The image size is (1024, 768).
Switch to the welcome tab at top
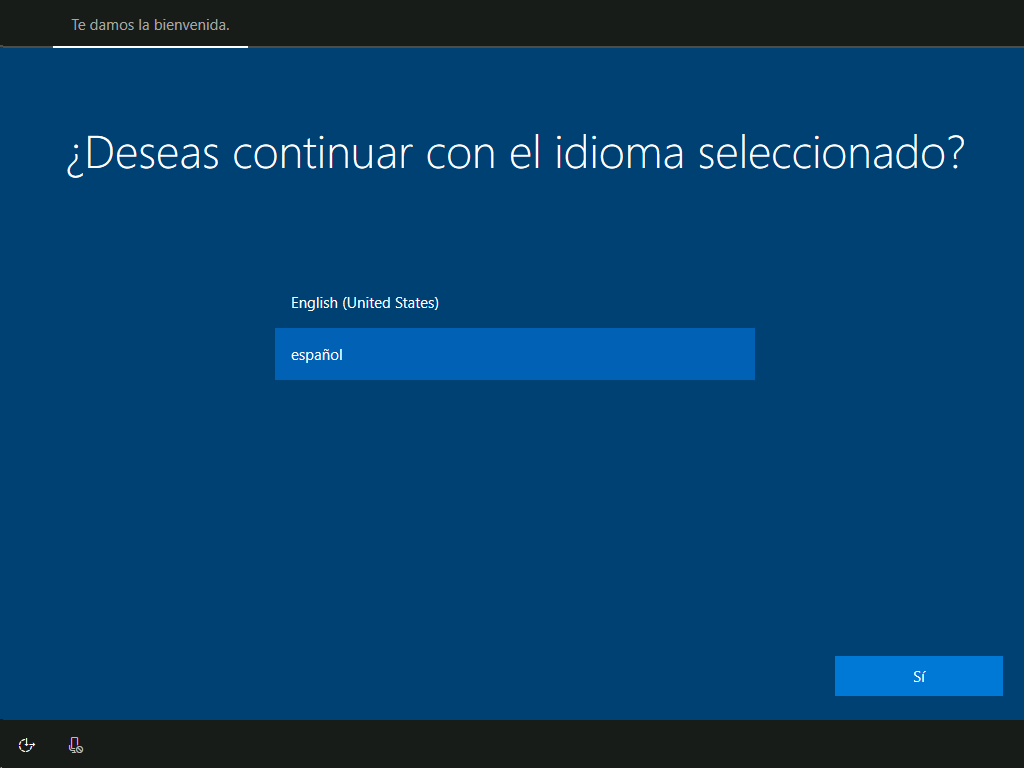click(150, 25)
